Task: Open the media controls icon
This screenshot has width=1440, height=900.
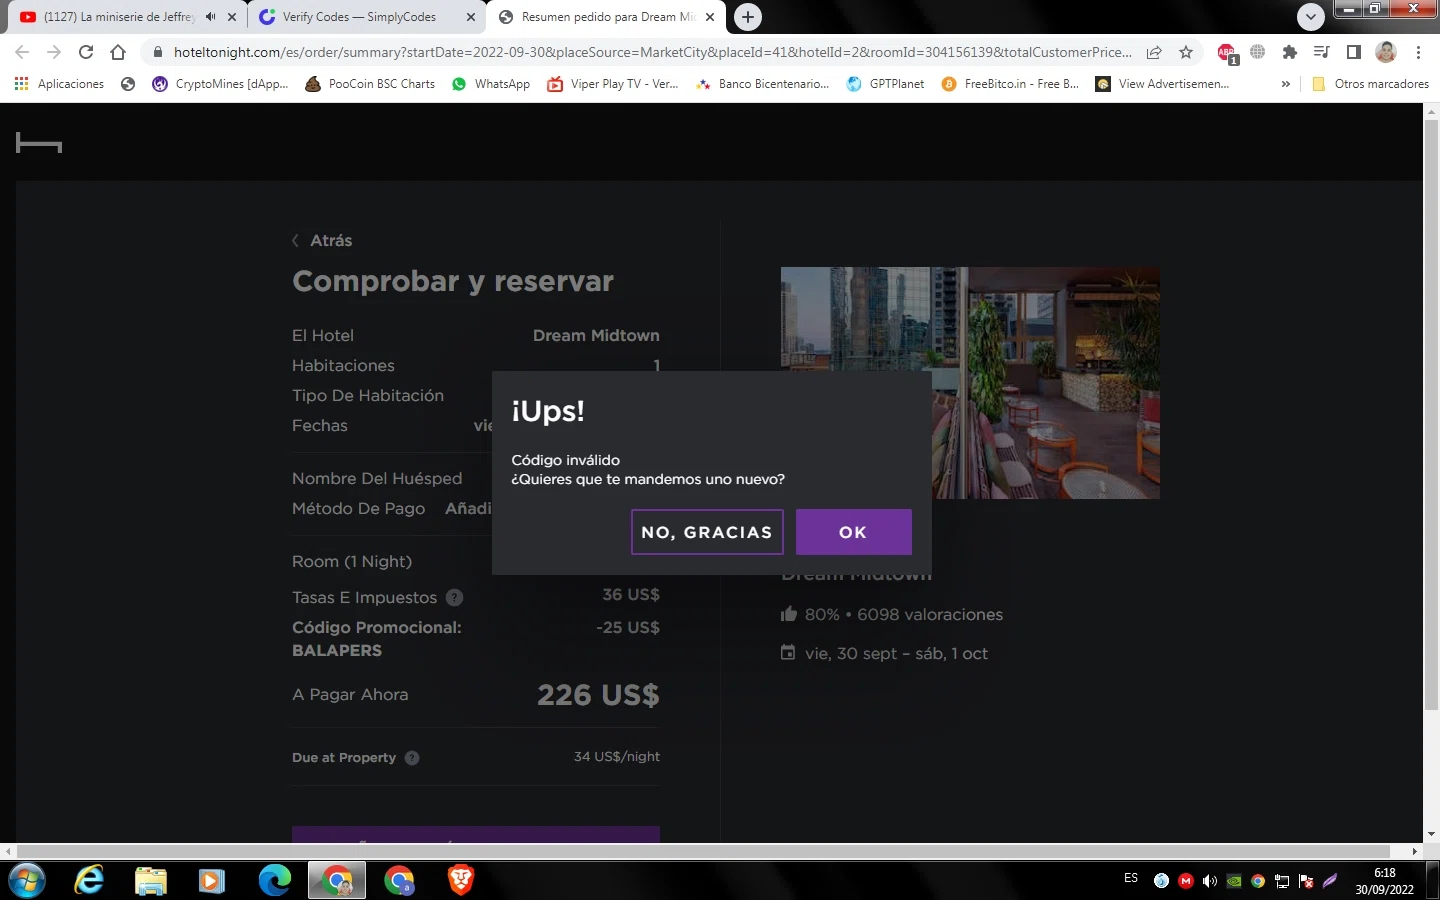Action: point(1322,52)
